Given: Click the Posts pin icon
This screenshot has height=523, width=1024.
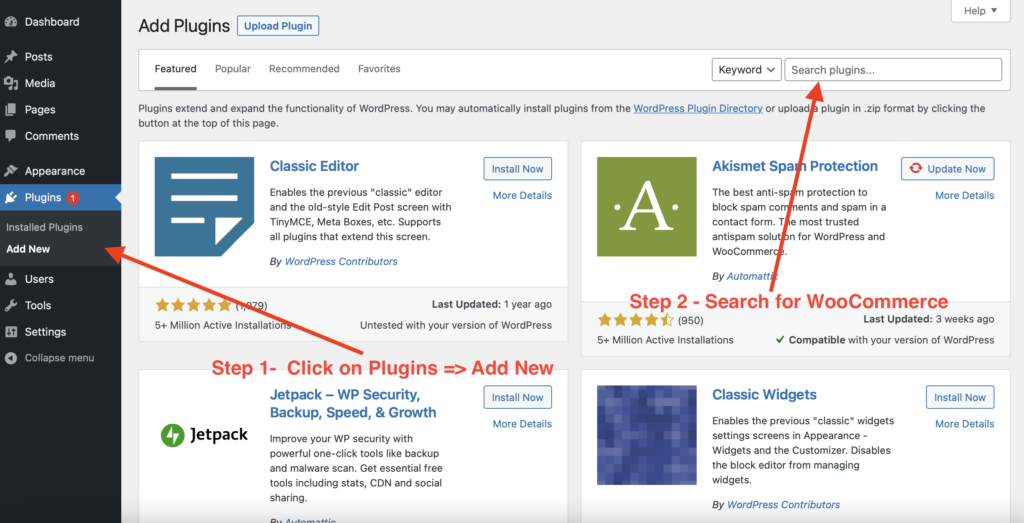Looking at the screenshot, I should click(11, 57).
